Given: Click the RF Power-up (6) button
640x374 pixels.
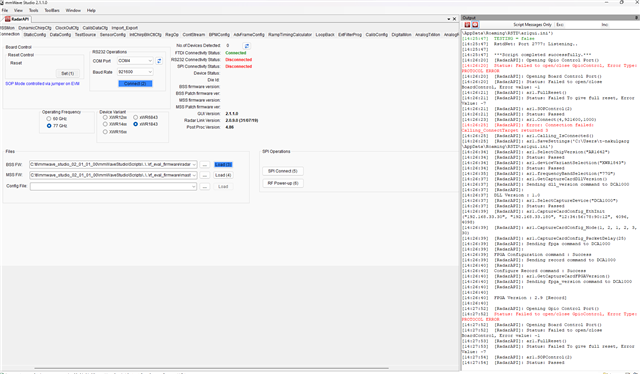Looking at the screenshot, I should pos(282,183).
